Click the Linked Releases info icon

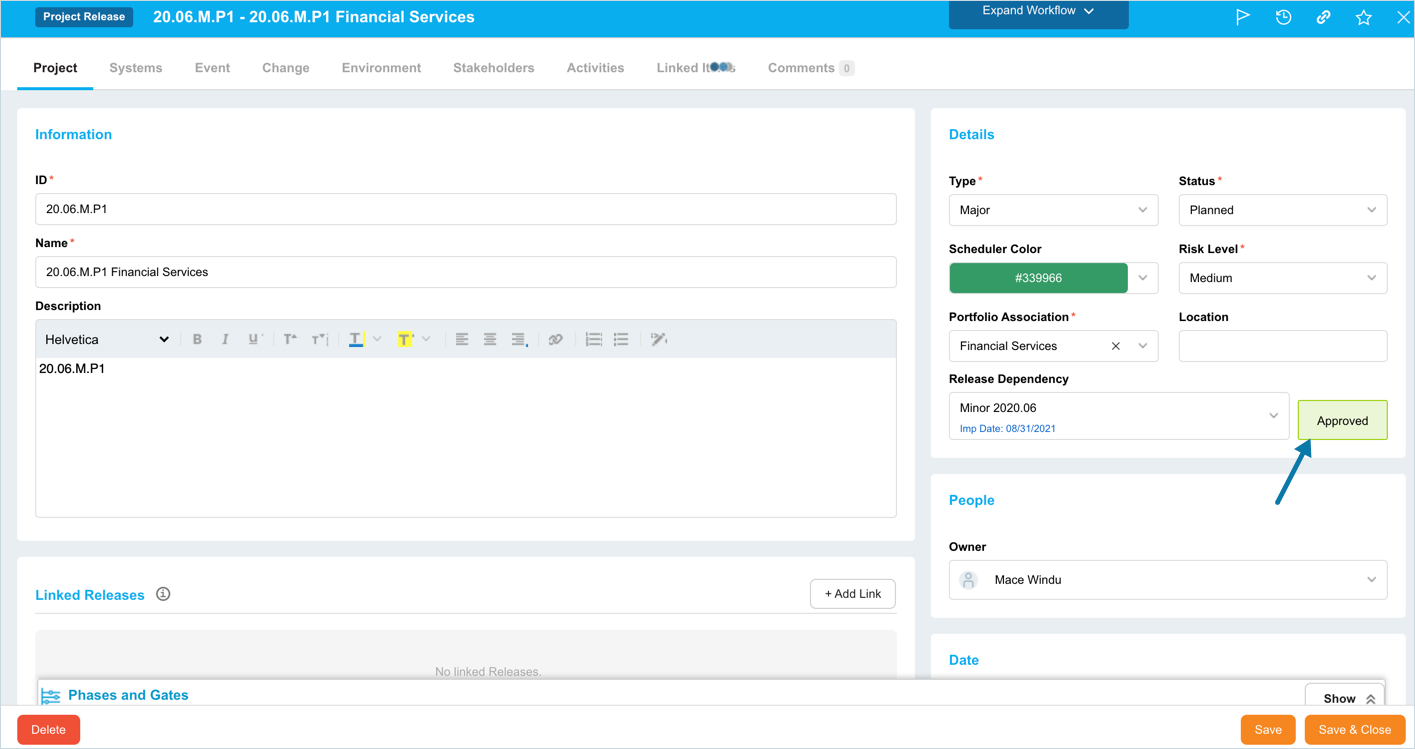tap(163, 594)
